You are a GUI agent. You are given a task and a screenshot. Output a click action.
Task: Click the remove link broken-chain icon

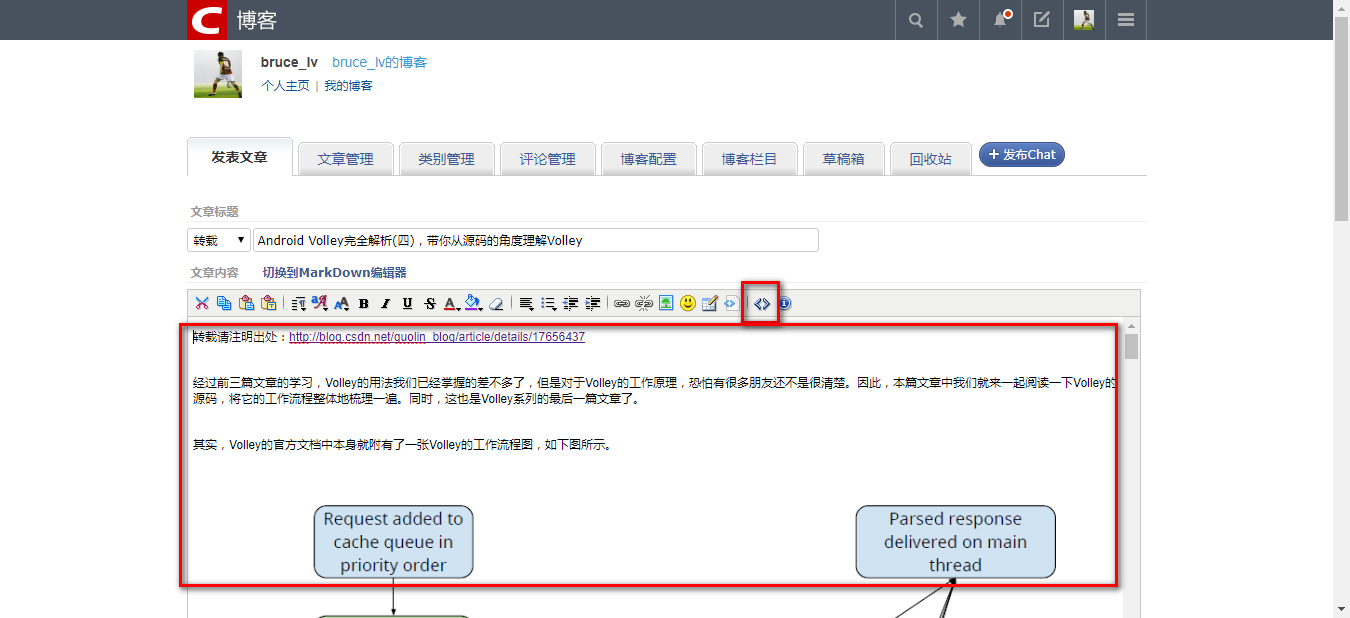(x=644, y=303)
